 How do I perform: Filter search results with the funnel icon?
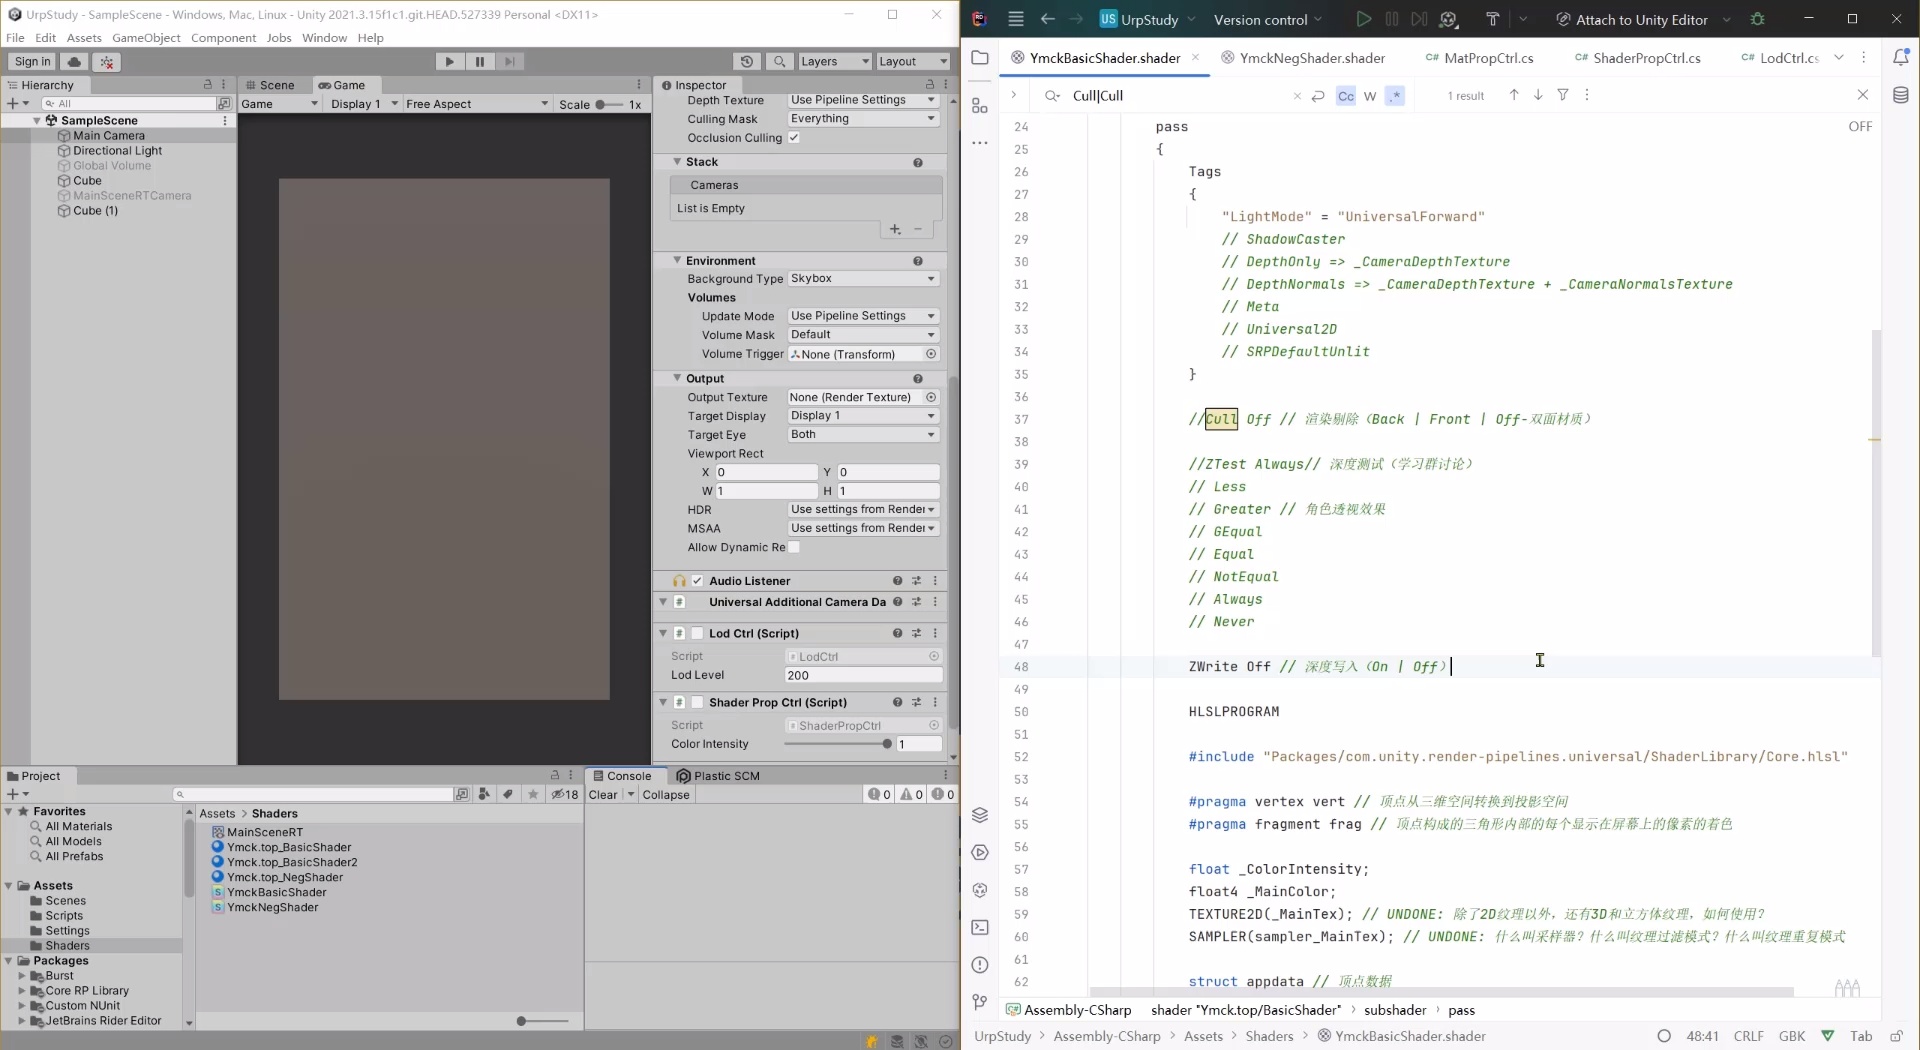pos(1563,95)
